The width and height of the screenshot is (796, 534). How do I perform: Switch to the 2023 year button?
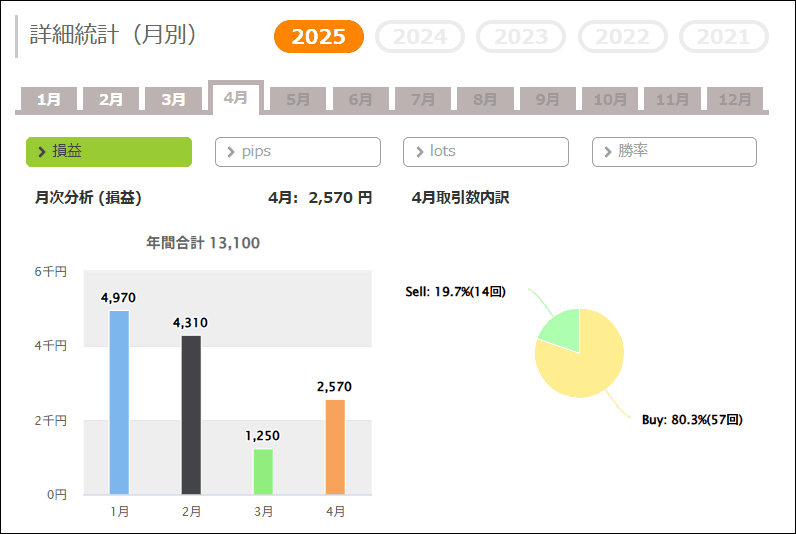point(521,37)
